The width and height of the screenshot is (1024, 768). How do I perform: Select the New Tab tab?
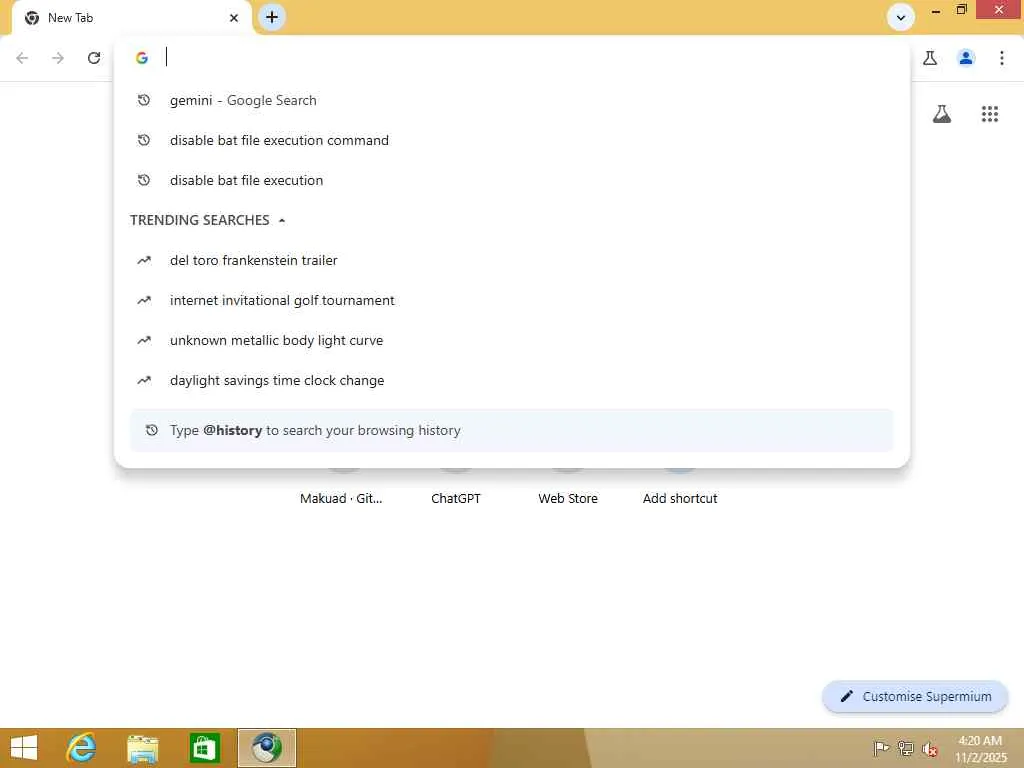coord(131,18)
